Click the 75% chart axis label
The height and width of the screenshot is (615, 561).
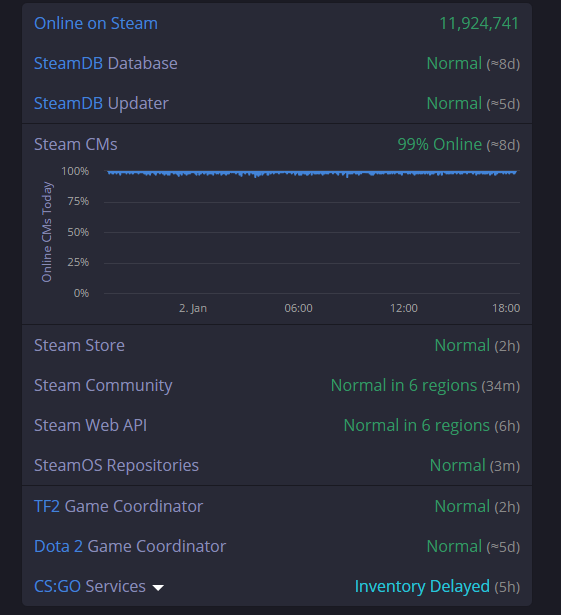(78, 202)
